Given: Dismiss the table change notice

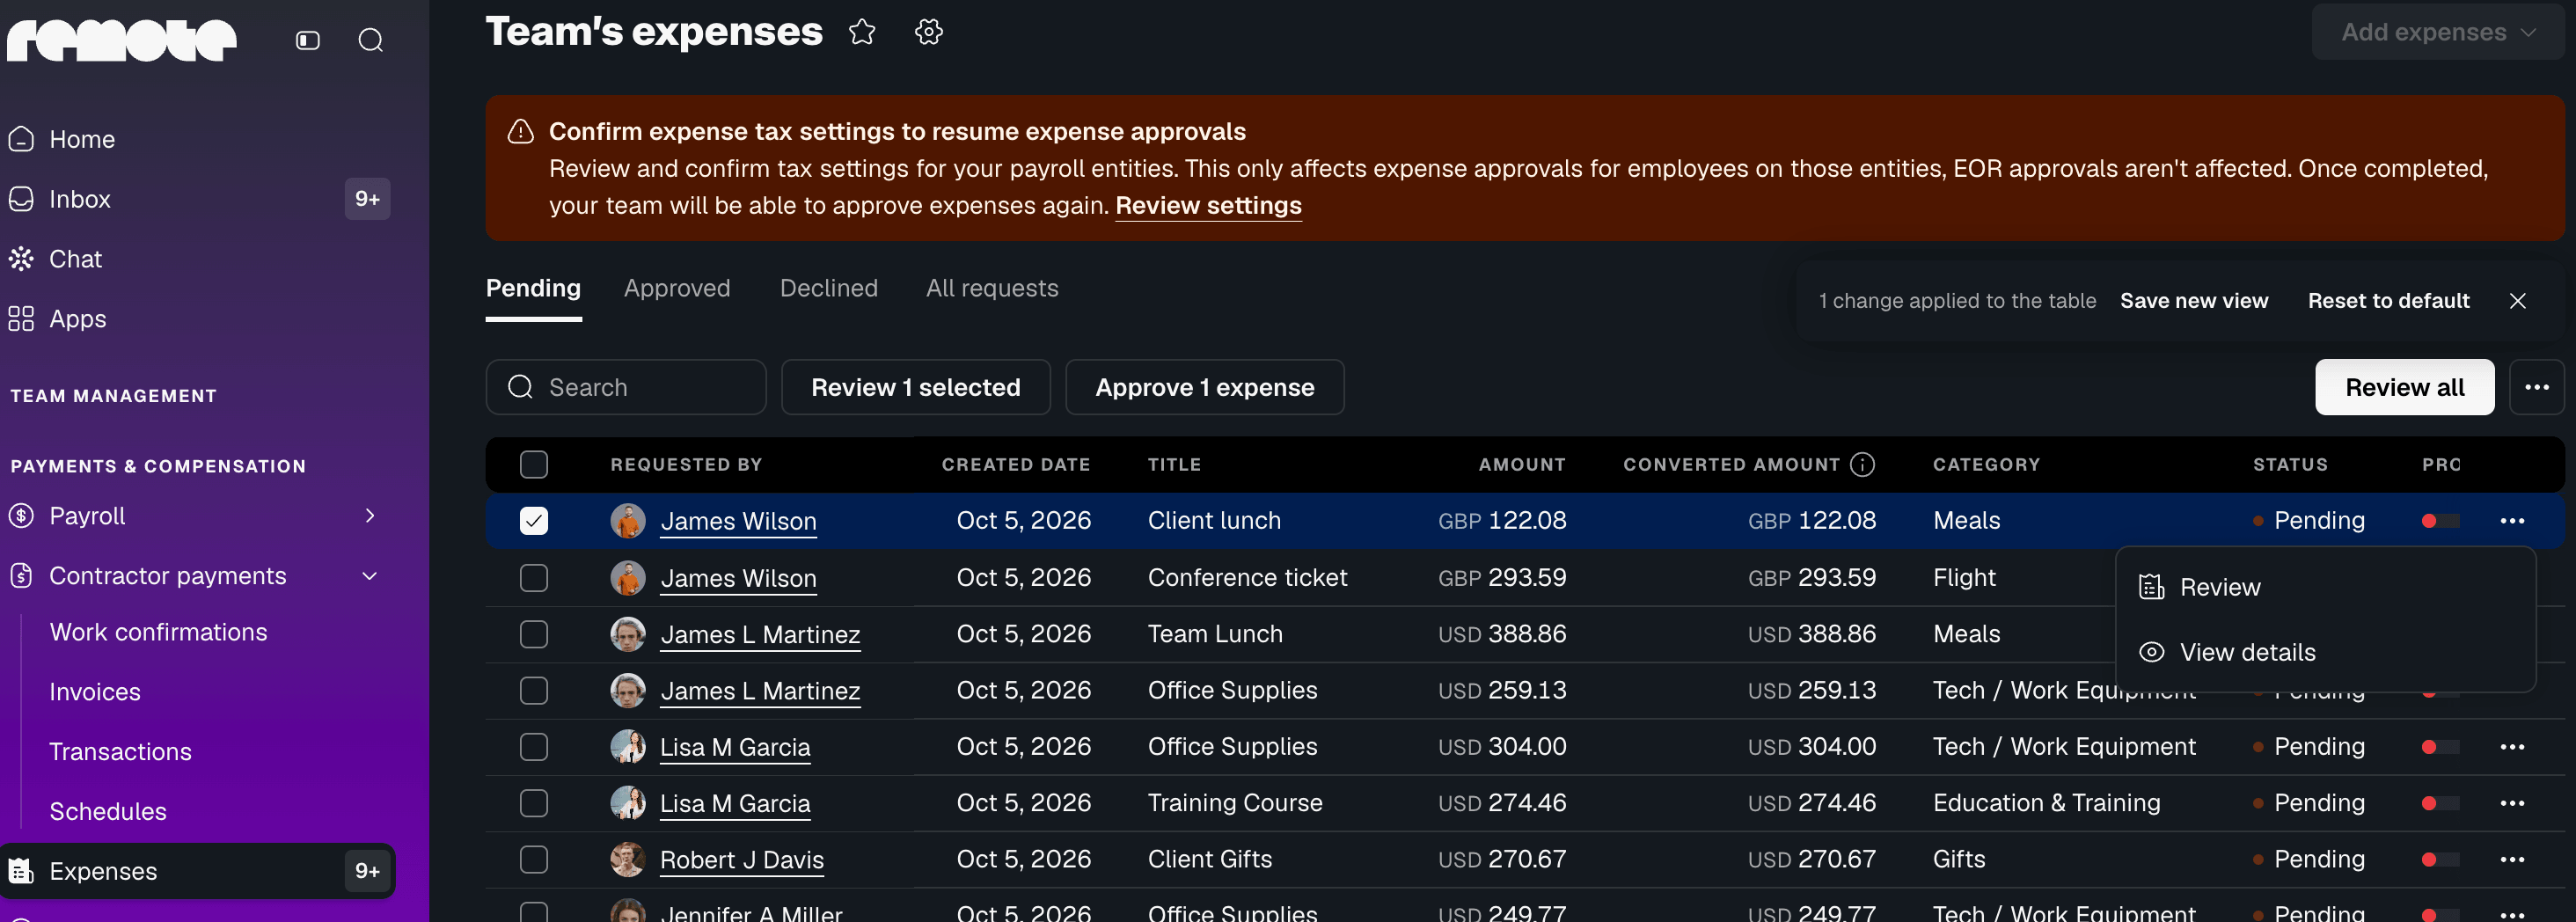Looking at the screenshot, I should pyautogui.click(x=2518, y=301).
